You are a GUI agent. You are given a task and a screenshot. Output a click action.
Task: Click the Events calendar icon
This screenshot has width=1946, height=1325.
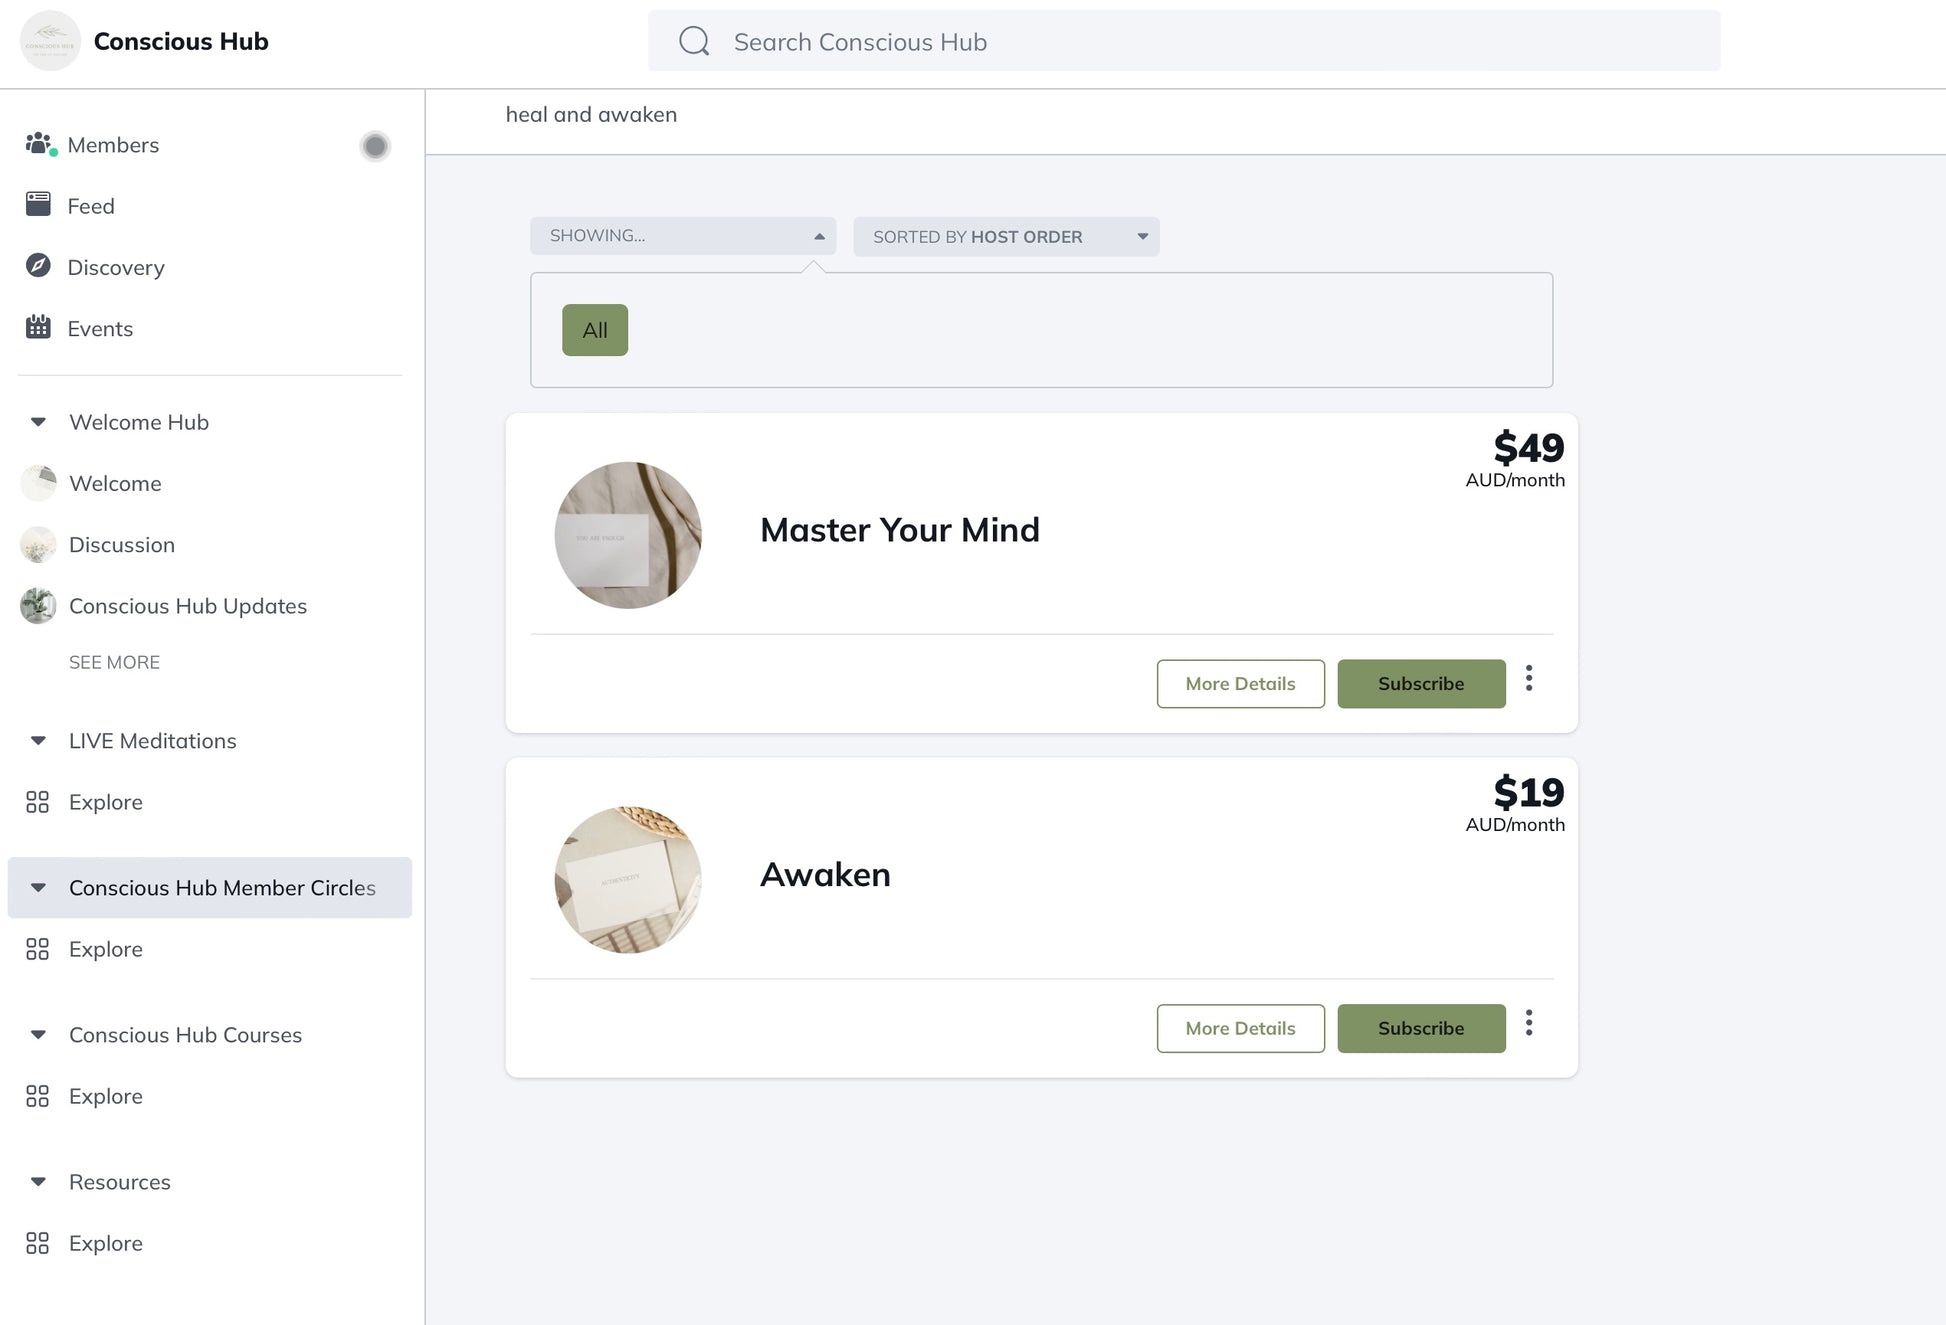tap(39, 327)
